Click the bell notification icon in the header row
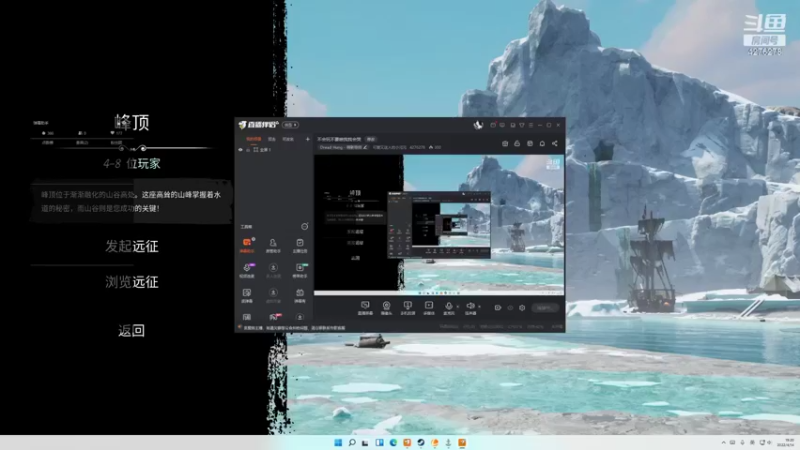Screen dimensions: 800x450 (542, 144)
